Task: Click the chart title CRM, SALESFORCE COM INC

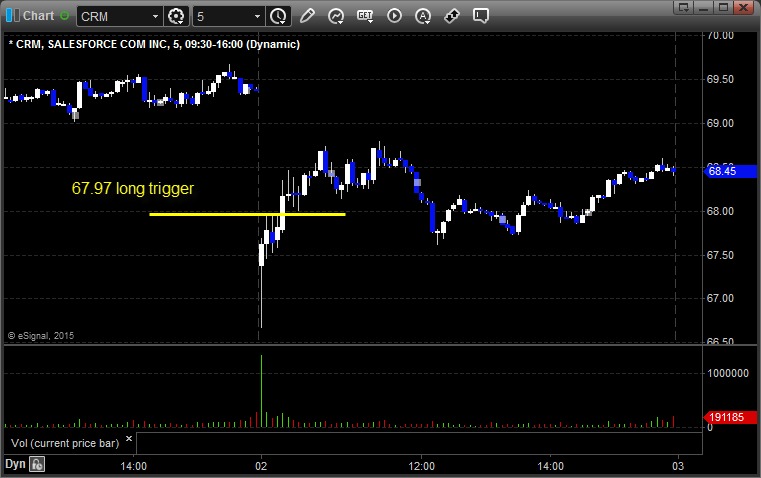Action: pyautogui.click(x=154, y=44)
